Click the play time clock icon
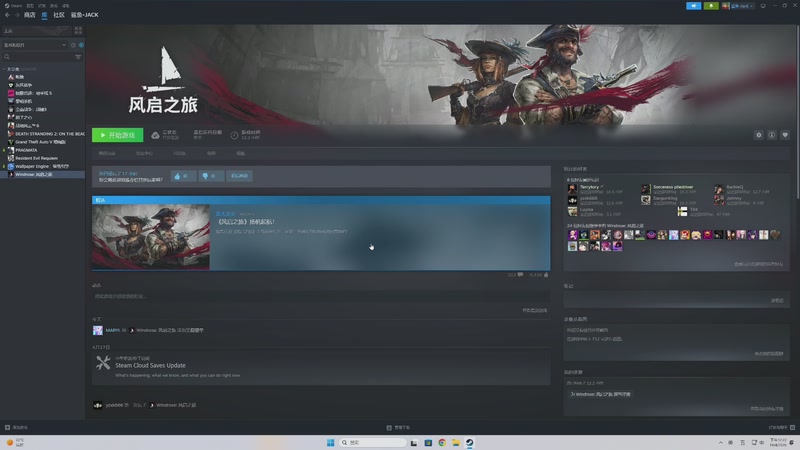 click(x=234, y=135)
